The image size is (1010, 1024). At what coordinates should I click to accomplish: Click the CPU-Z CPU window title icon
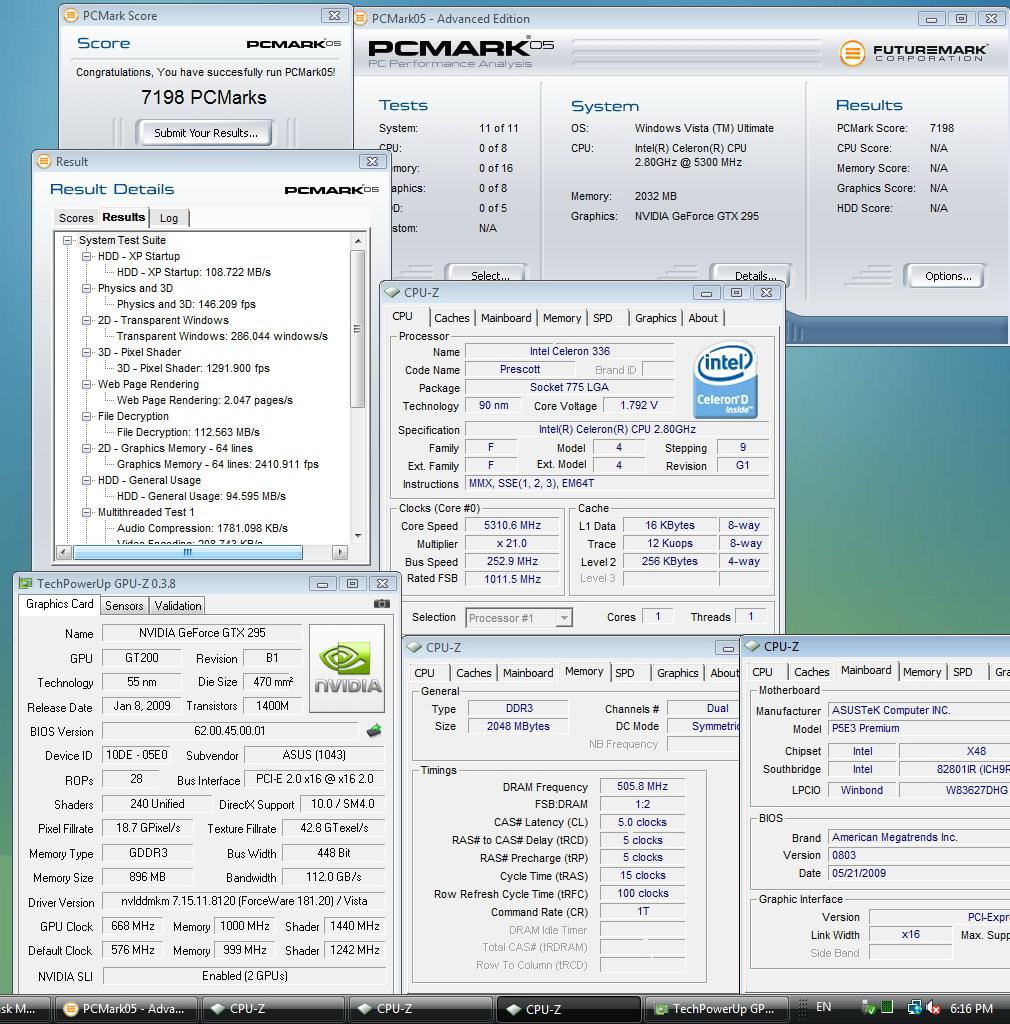point(392,292)
